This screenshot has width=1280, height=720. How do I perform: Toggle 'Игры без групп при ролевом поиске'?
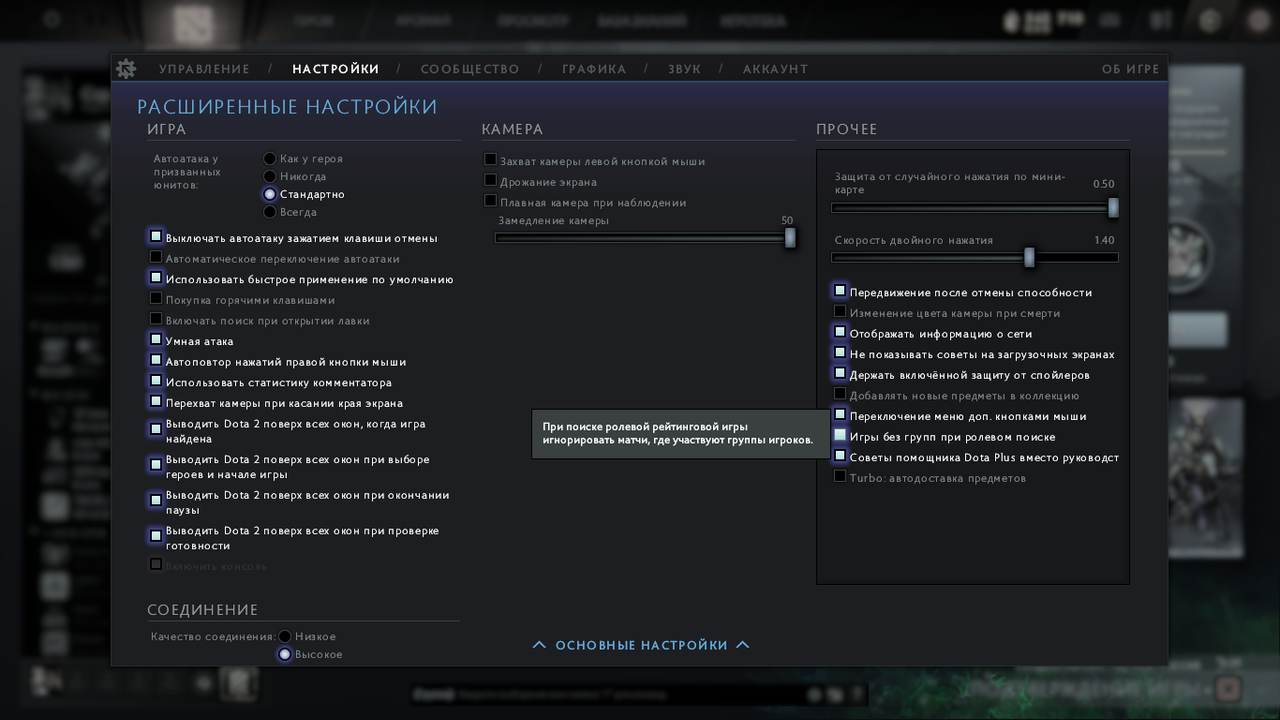click(x=840, y=435)
